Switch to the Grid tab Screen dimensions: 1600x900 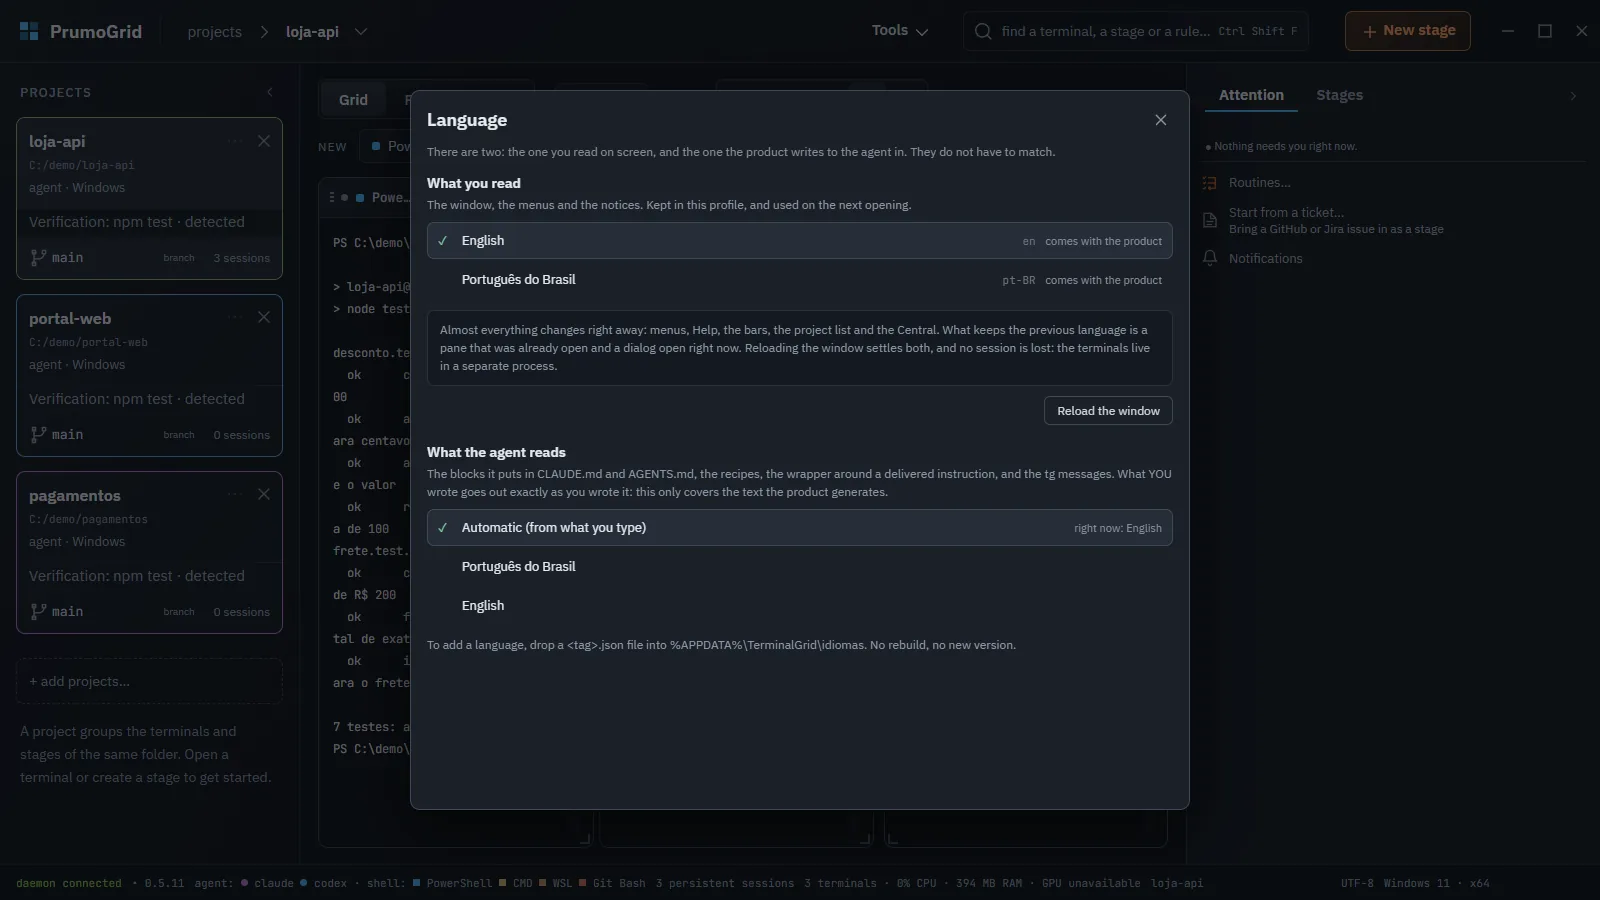(353, 100)
